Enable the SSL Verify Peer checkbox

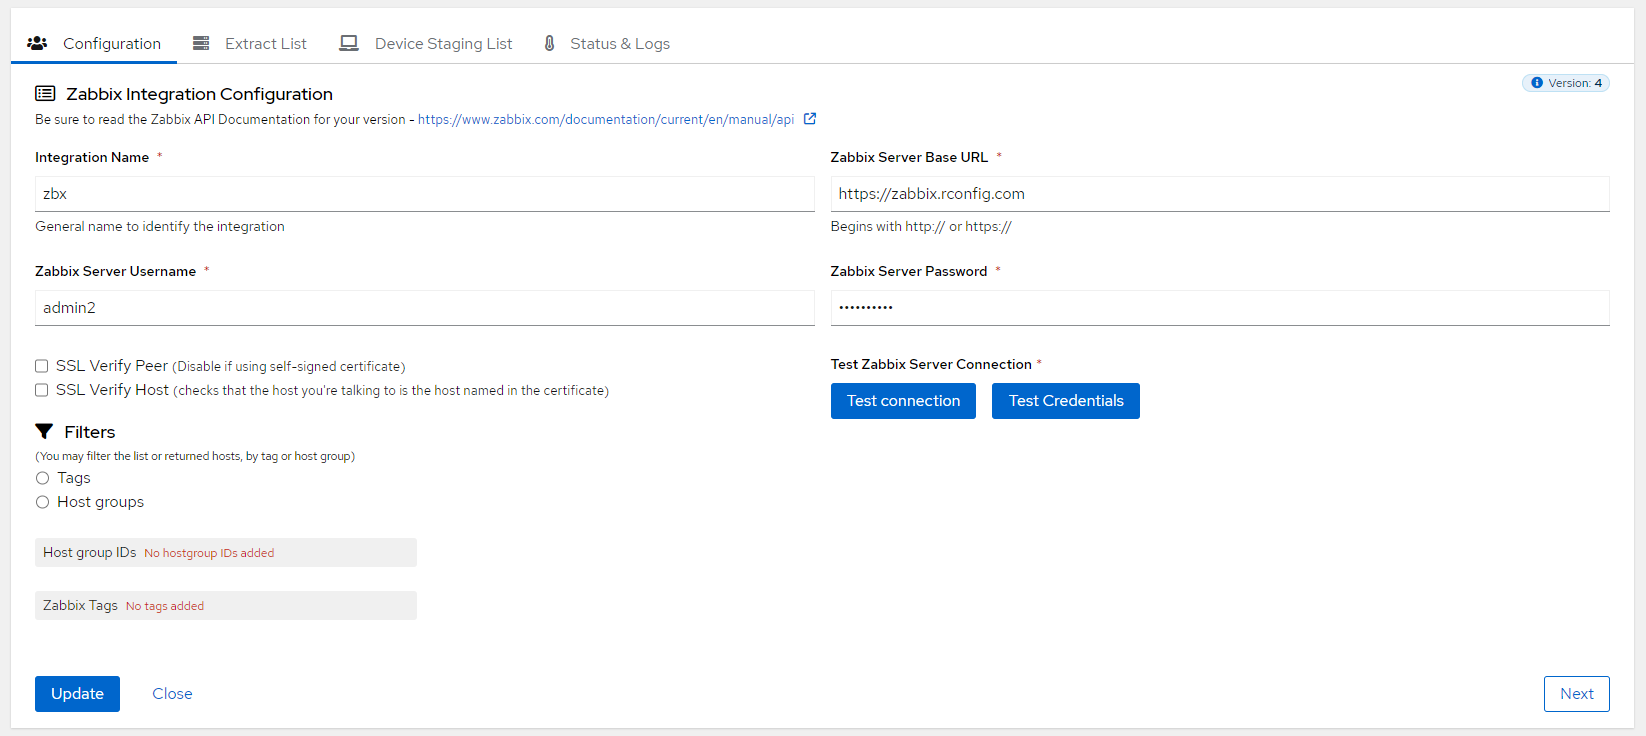[x=42, y=366]
